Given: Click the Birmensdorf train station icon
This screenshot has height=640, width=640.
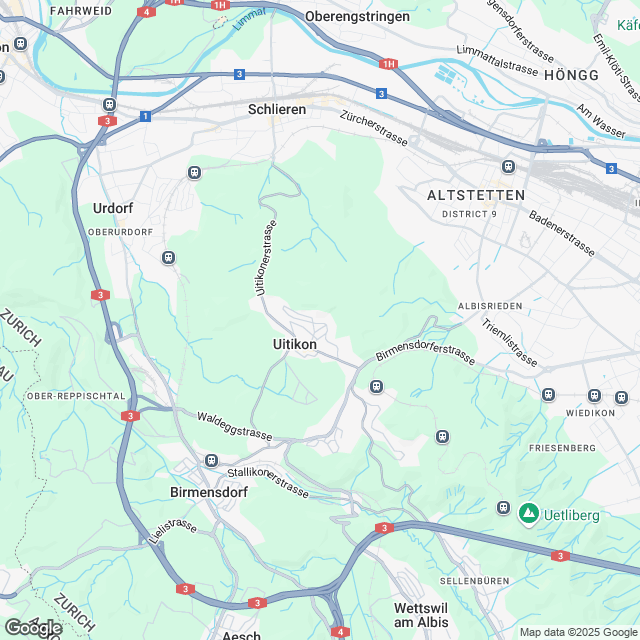Looking at the screenshot, I should [211, 460].
